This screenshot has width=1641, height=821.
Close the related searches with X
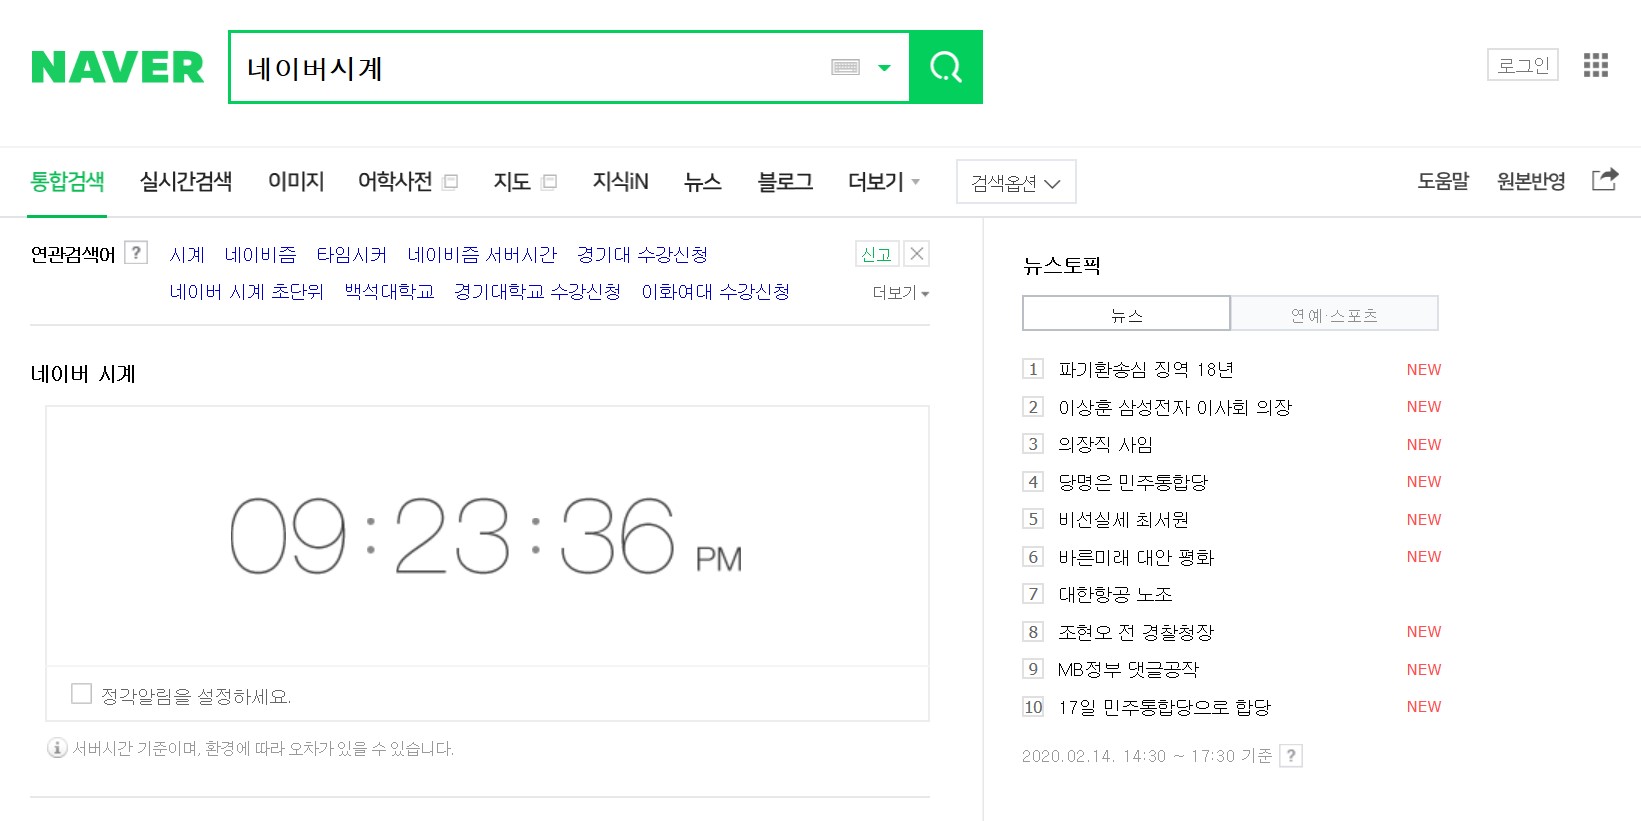click(x=916, y=254)
